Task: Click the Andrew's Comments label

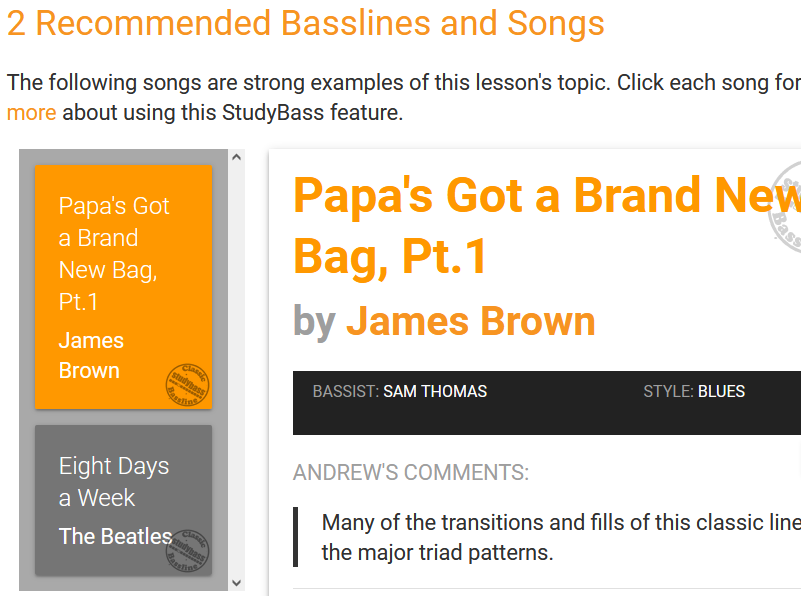Action: 411,472
